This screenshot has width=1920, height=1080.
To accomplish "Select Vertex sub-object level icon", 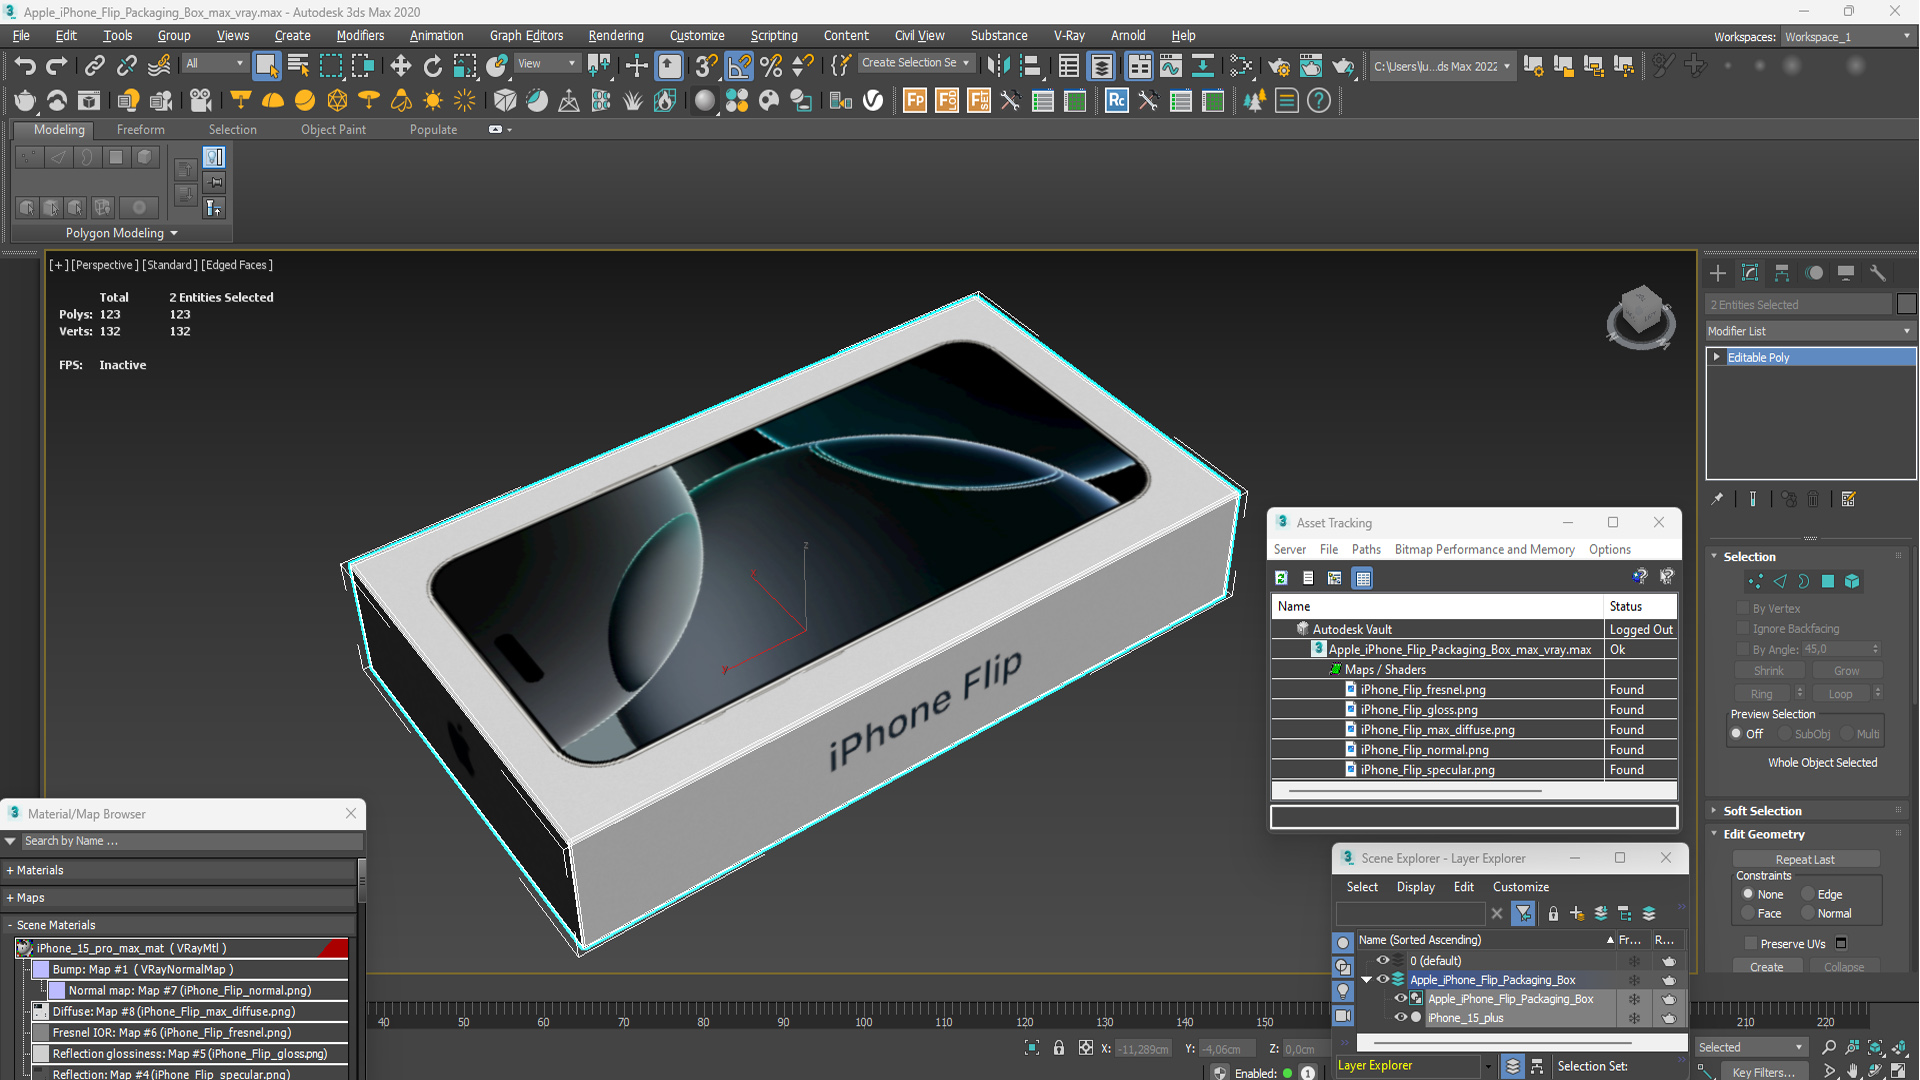I will 1755,581.
